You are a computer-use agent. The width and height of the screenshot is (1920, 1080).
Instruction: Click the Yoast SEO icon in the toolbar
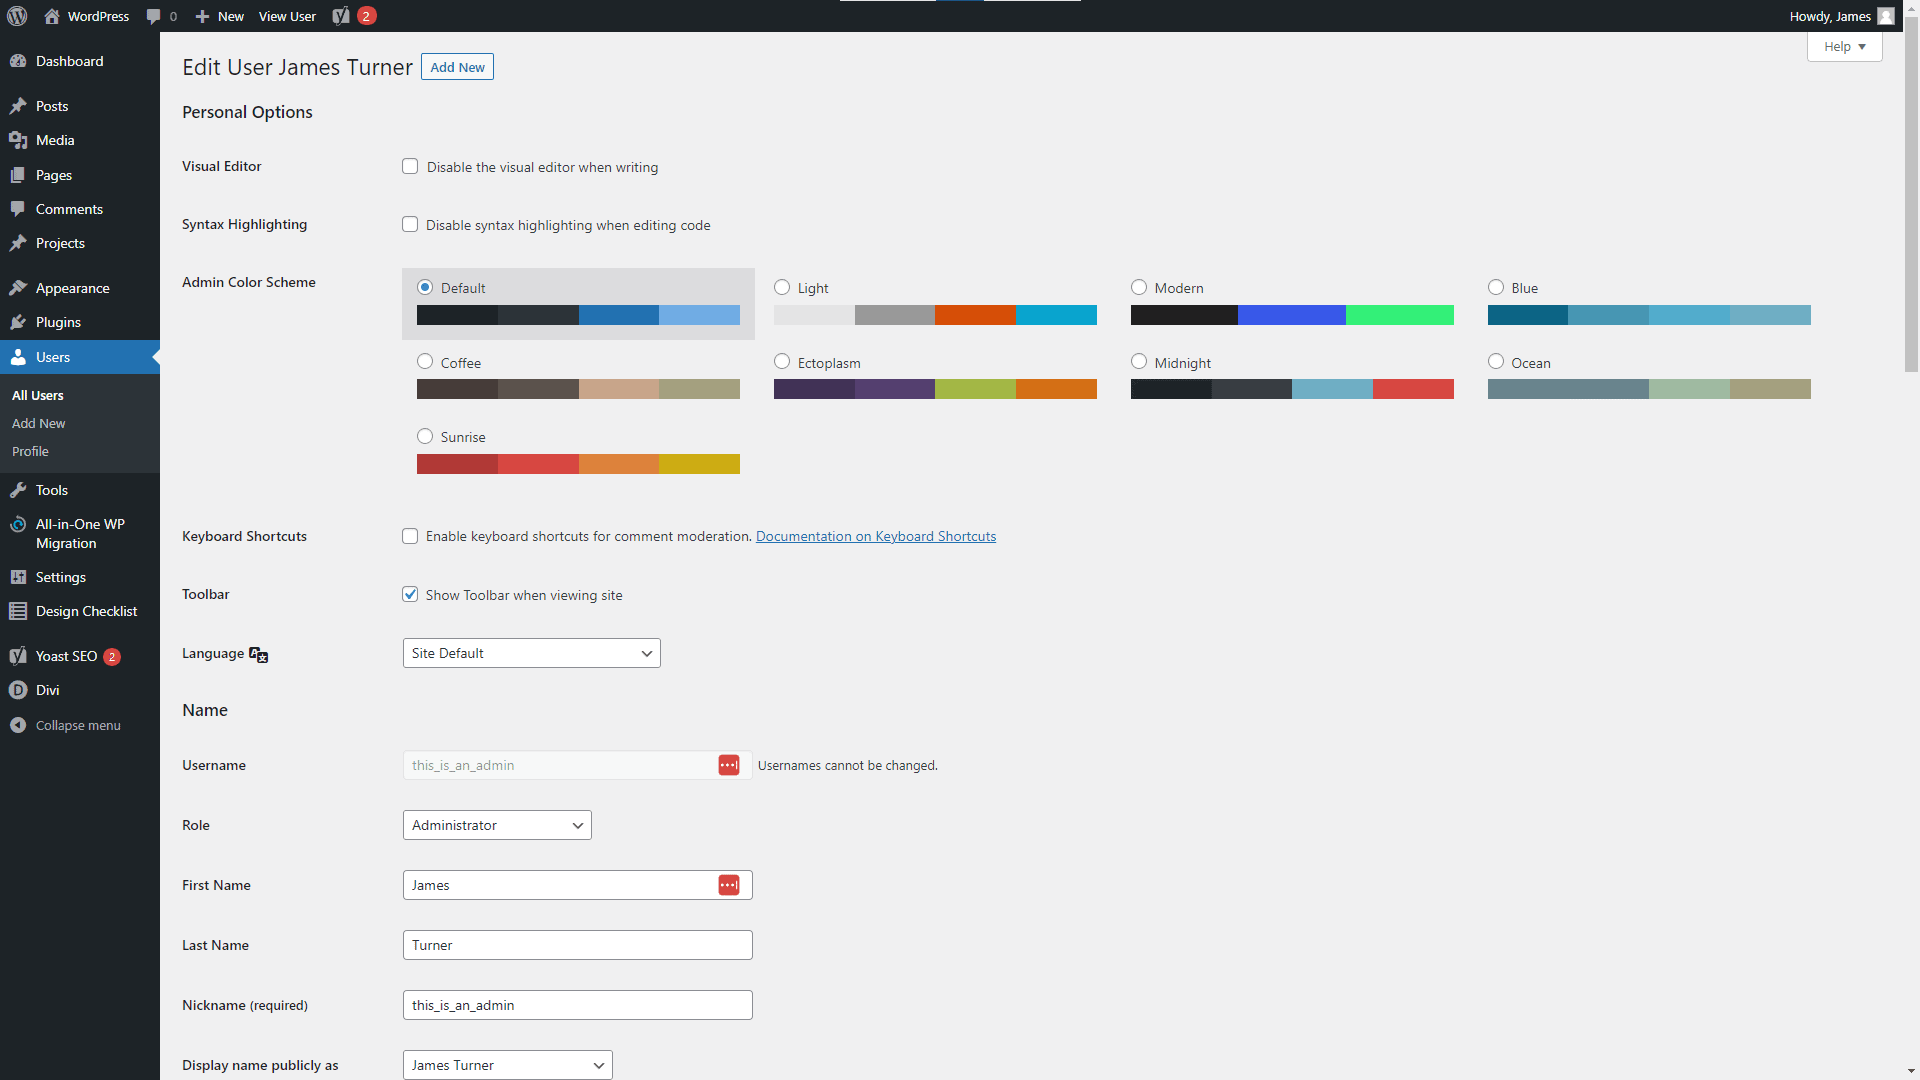point(340,16)
